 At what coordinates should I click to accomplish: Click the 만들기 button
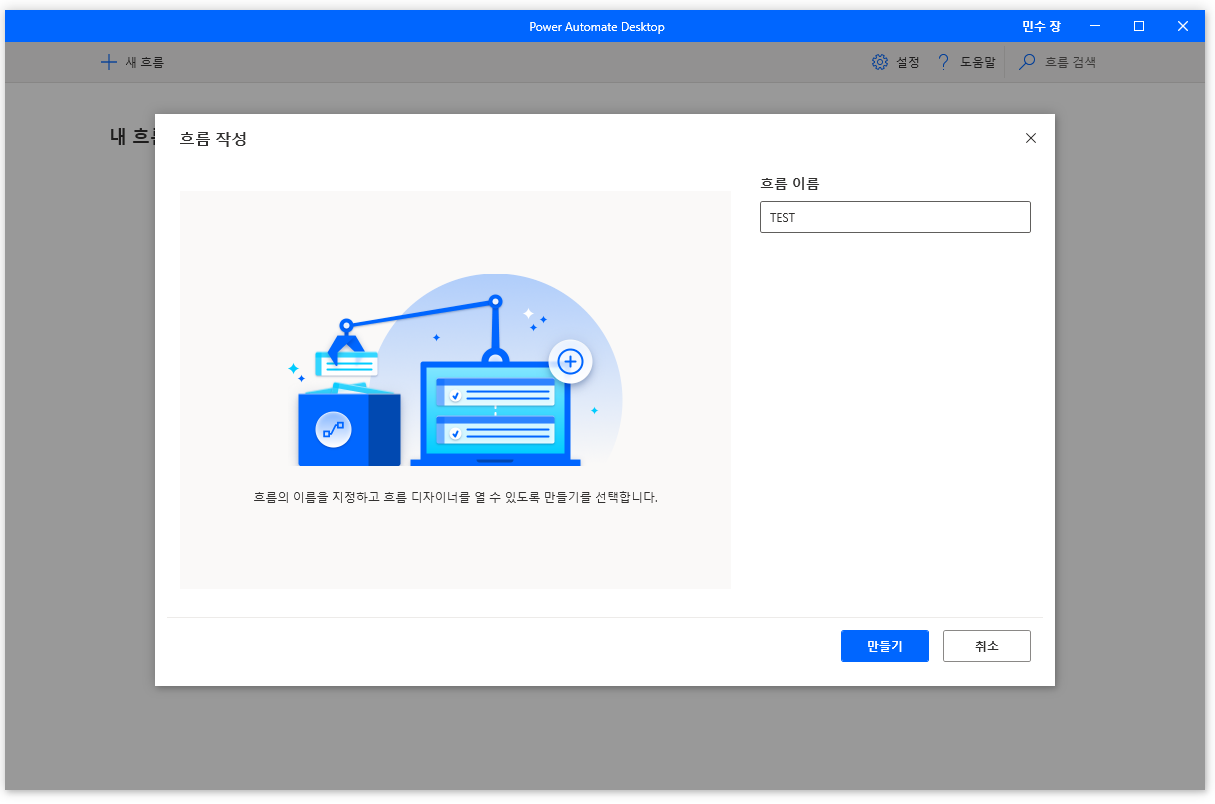tap(885, 646)
